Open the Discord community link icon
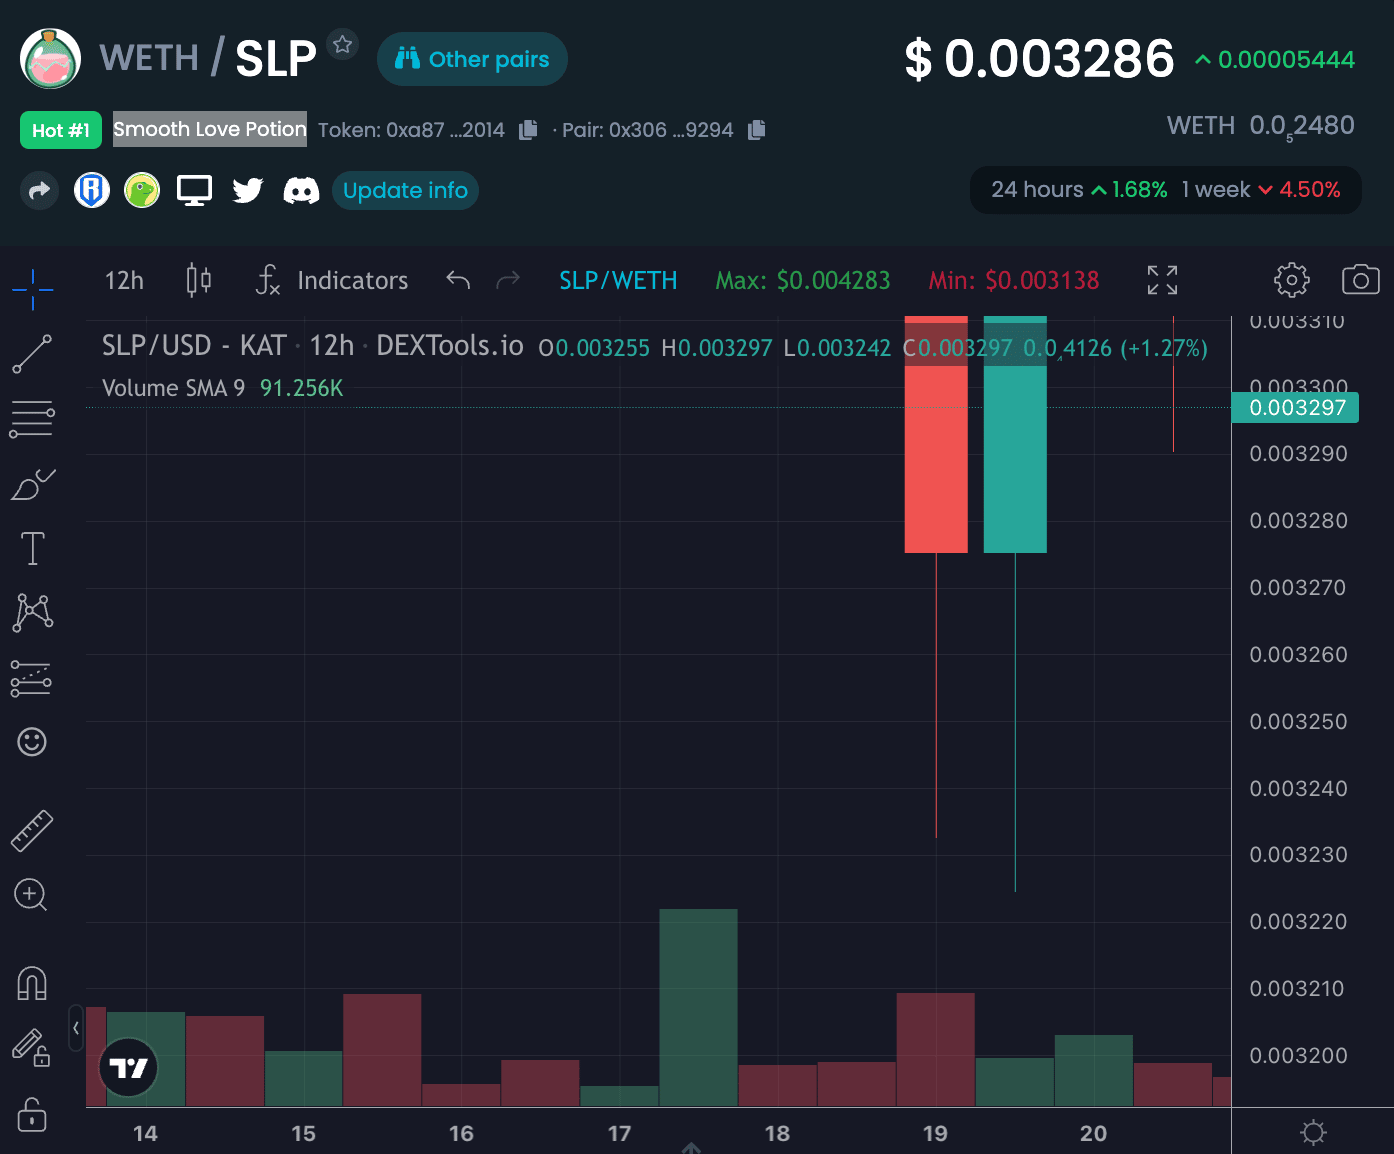The image size is (1394, 1154). tap(301, 190)
